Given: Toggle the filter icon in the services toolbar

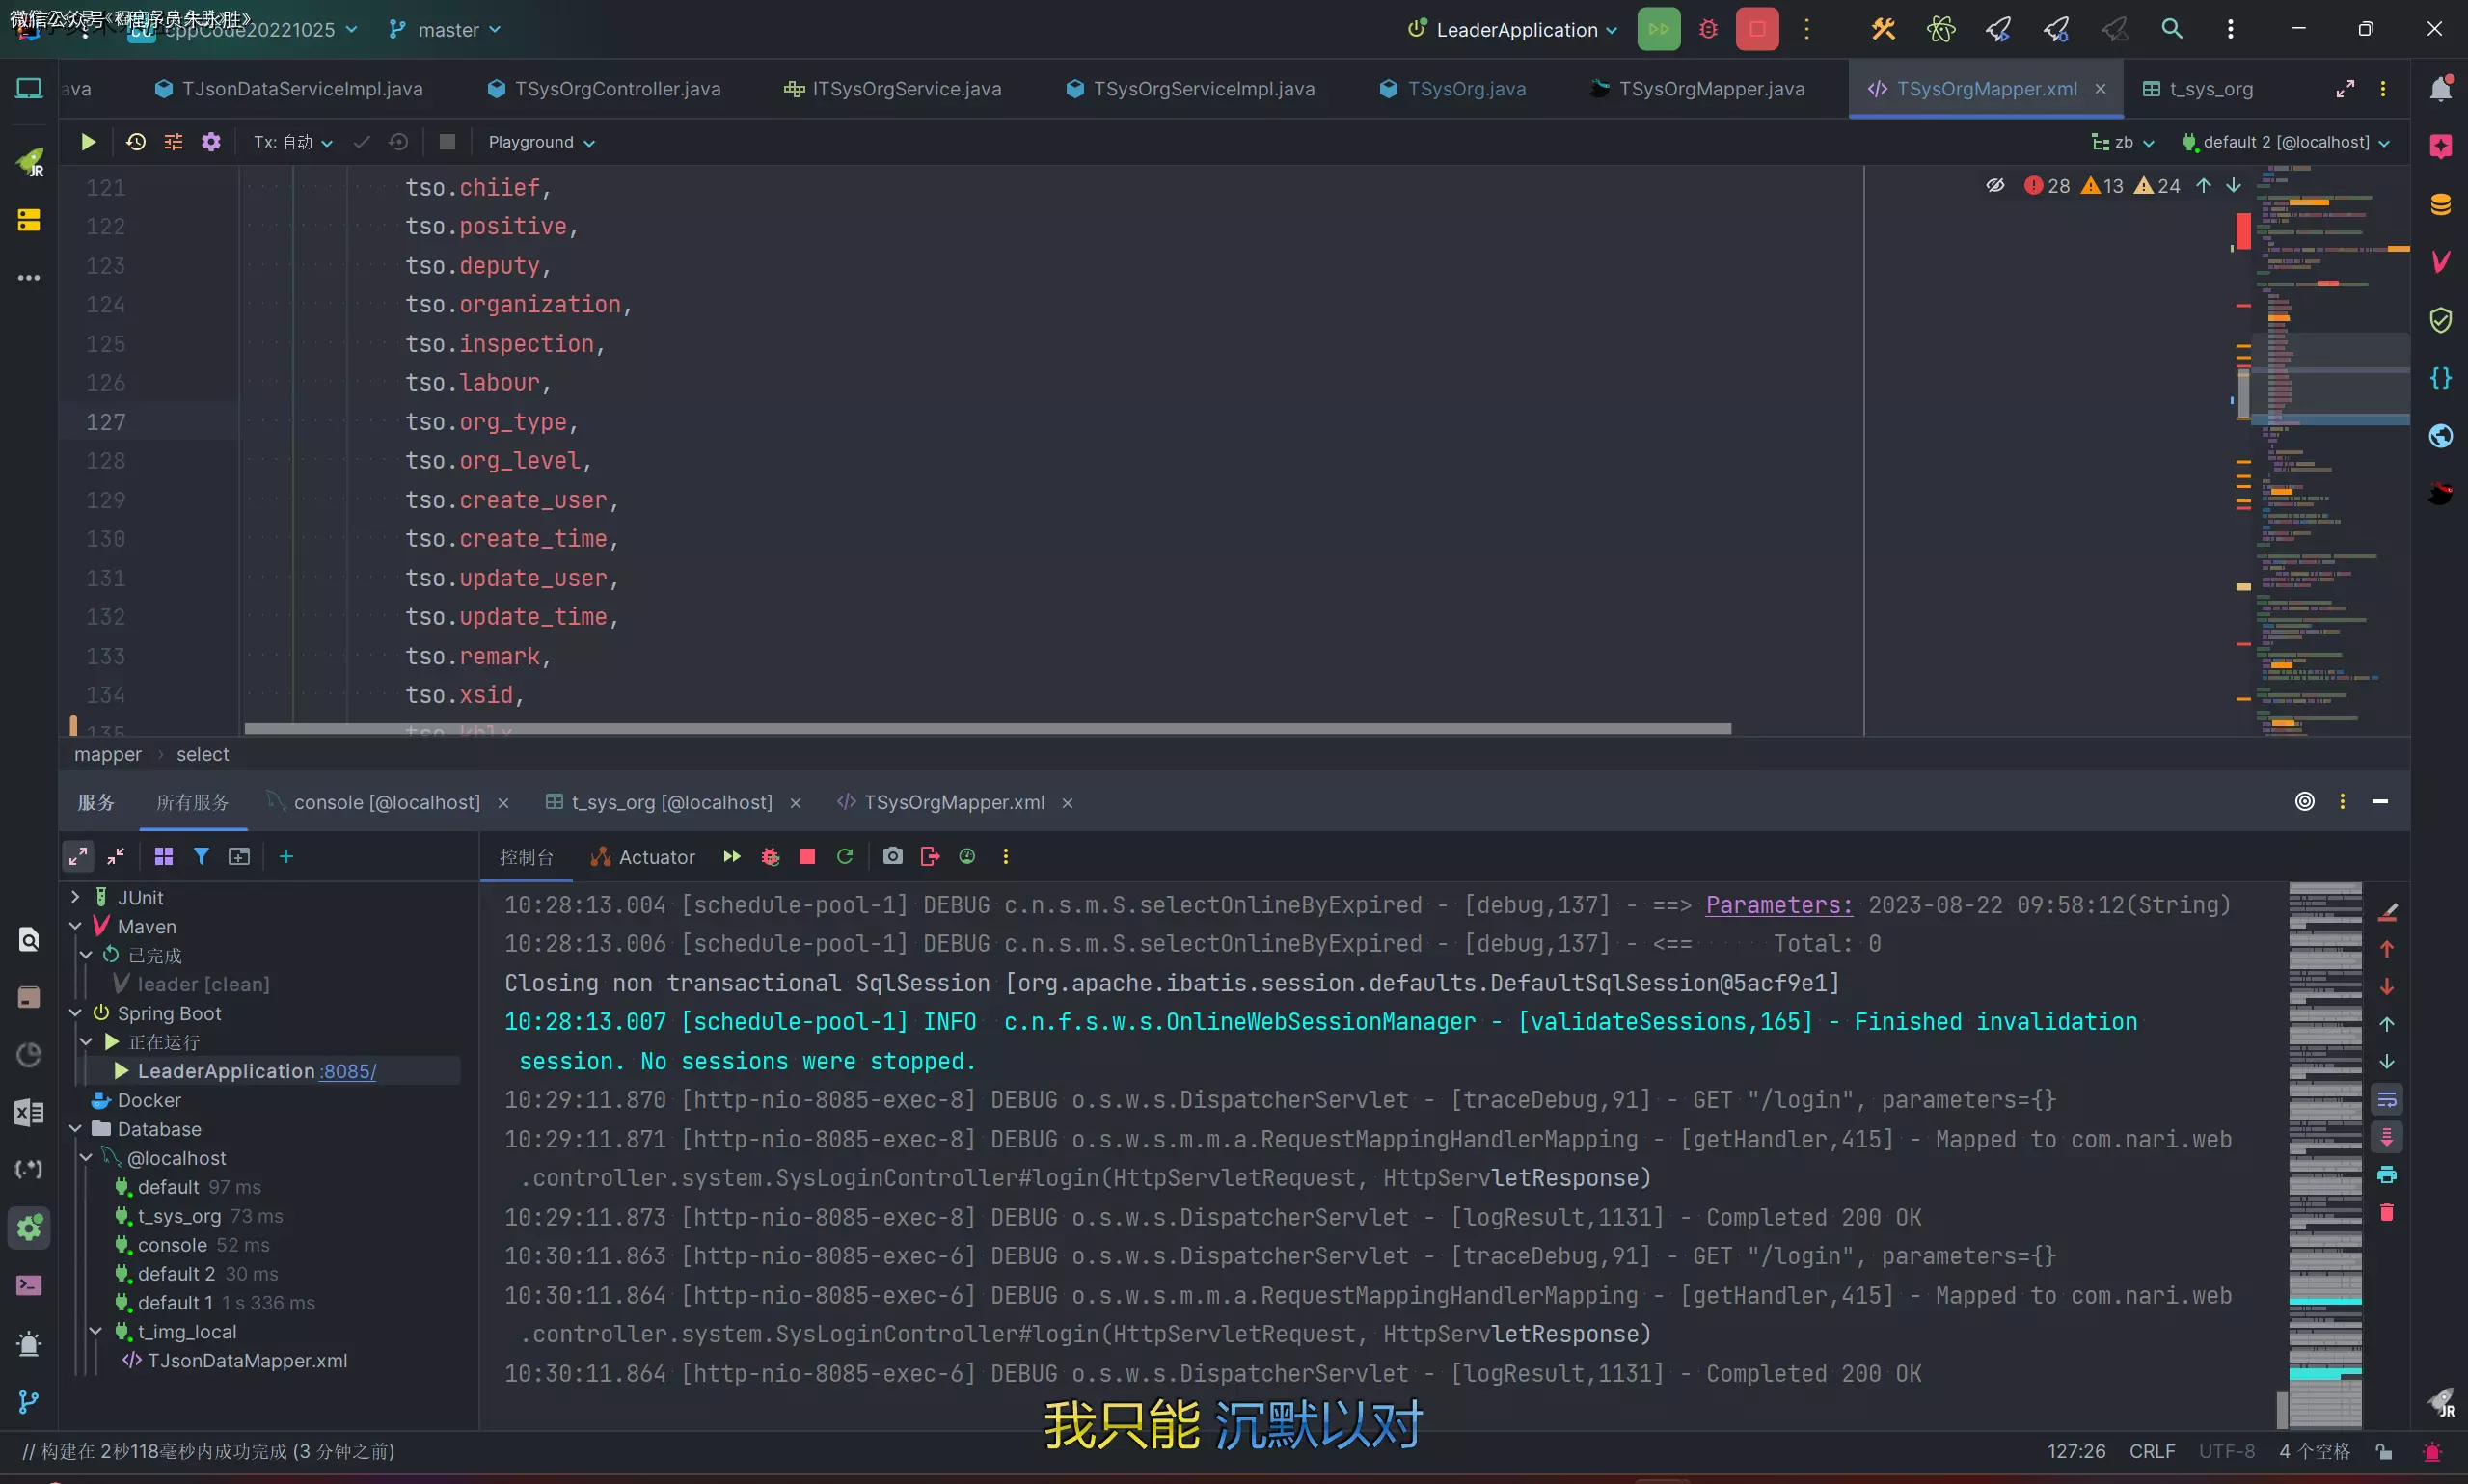Looking at the screenshot, I should click(201, 857).
